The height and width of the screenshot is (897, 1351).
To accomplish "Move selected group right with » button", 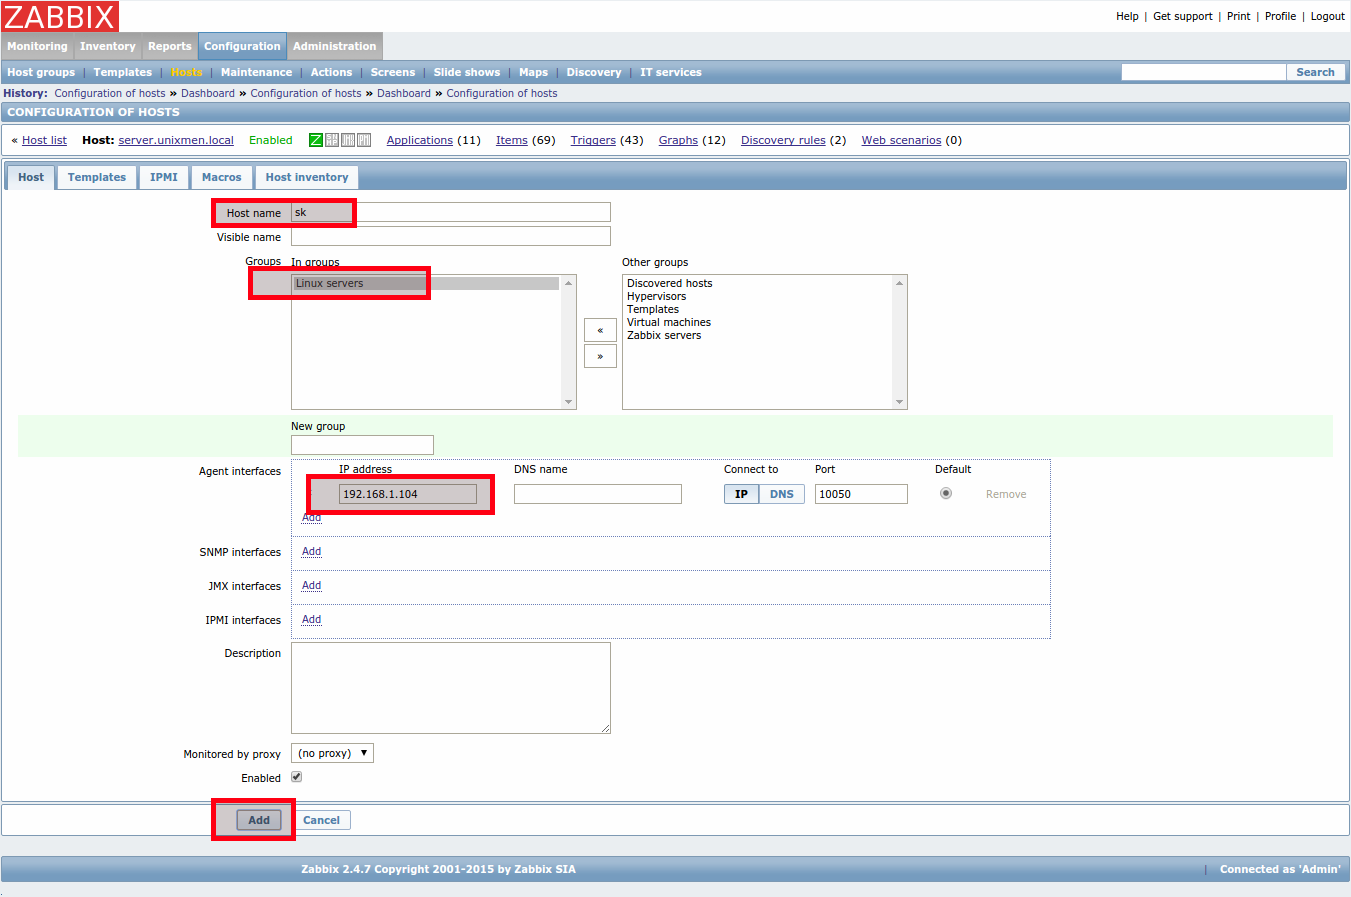I will 600,356.
